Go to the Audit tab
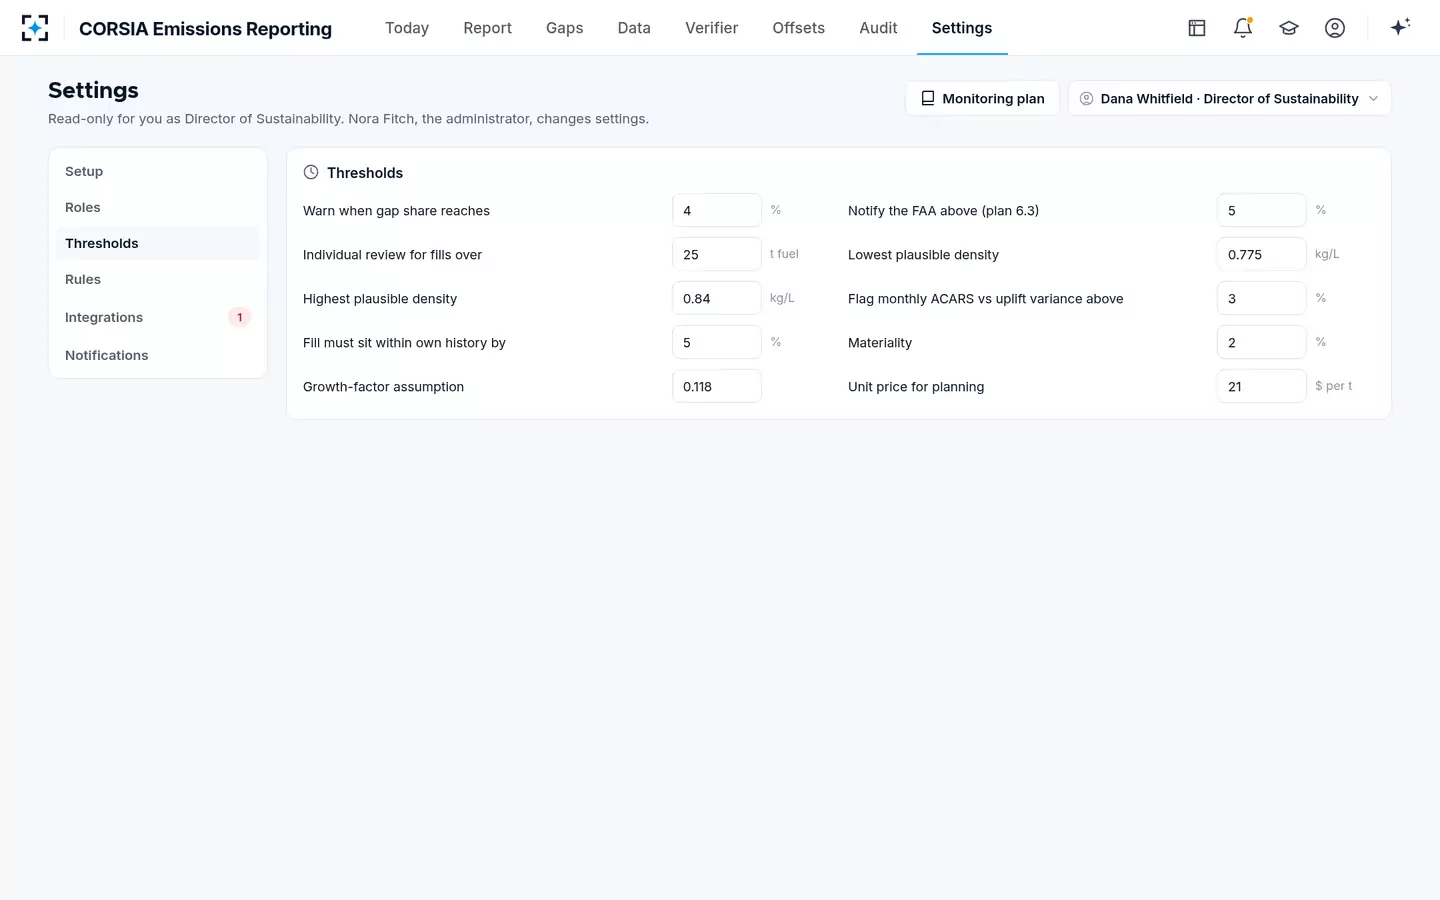This screenshot has height=900, width=1440. pos(878,28)
